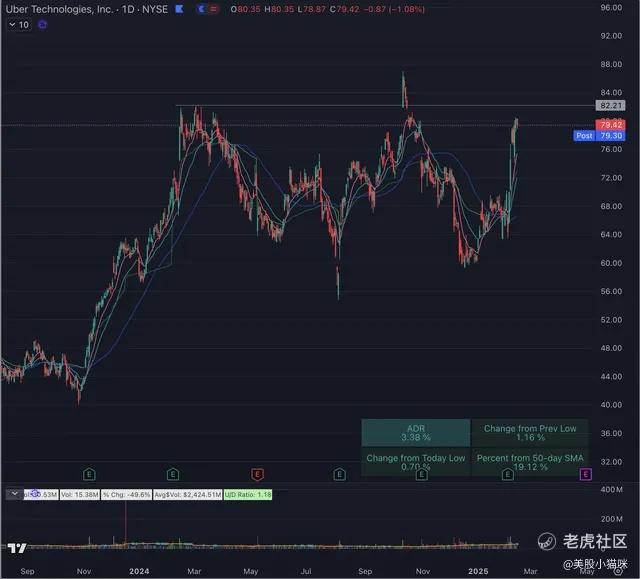640x579 pixels.
Task: Click the Percent from 50-day SMA cell
Action: coord(530,462)
